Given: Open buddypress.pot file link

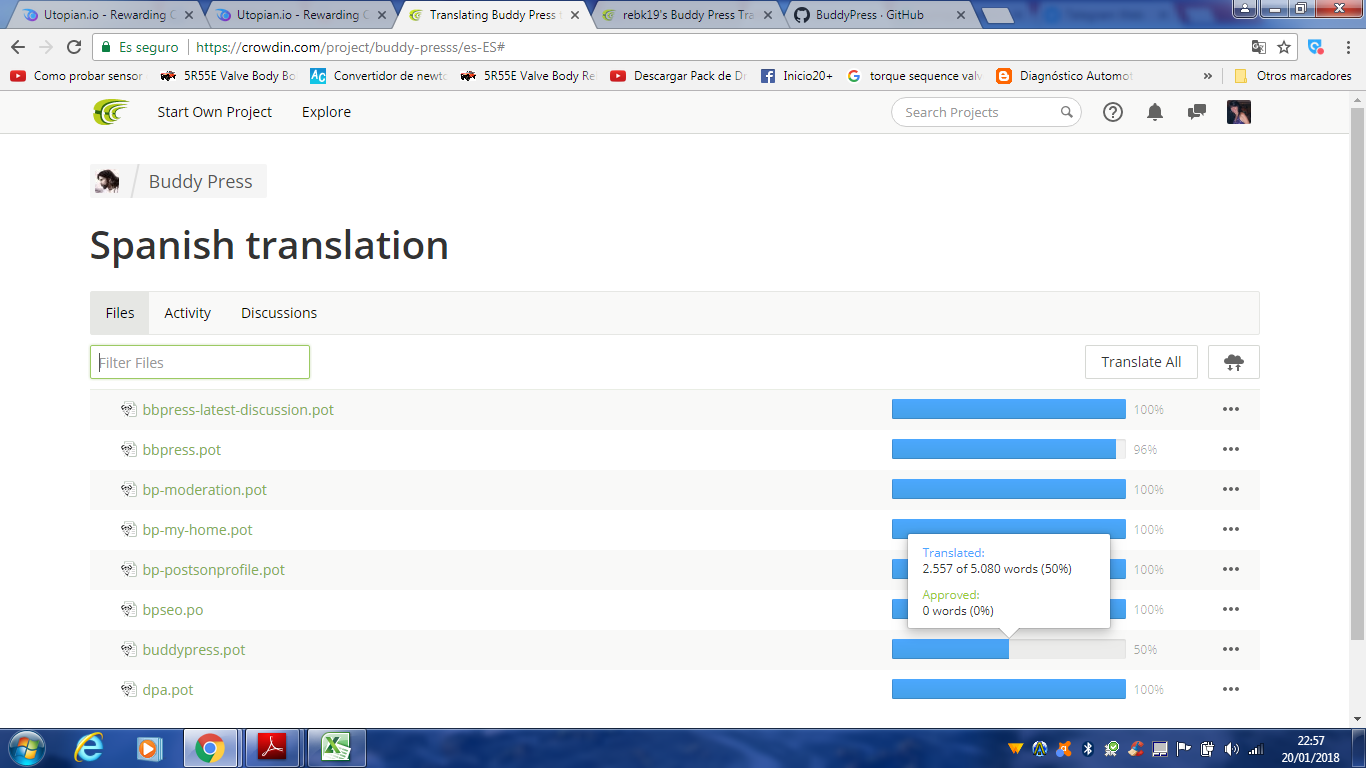Looking at the screenshot, I should pyautogui.click(x=194, y=649).
